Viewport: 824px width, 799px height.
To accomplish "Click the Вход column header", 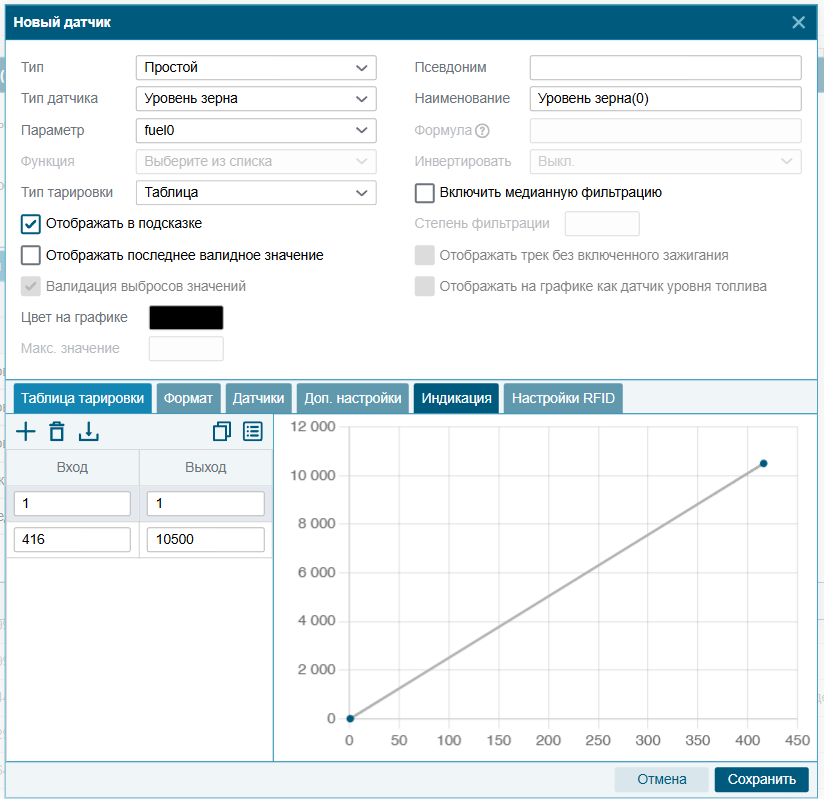I will click(72, 467).
